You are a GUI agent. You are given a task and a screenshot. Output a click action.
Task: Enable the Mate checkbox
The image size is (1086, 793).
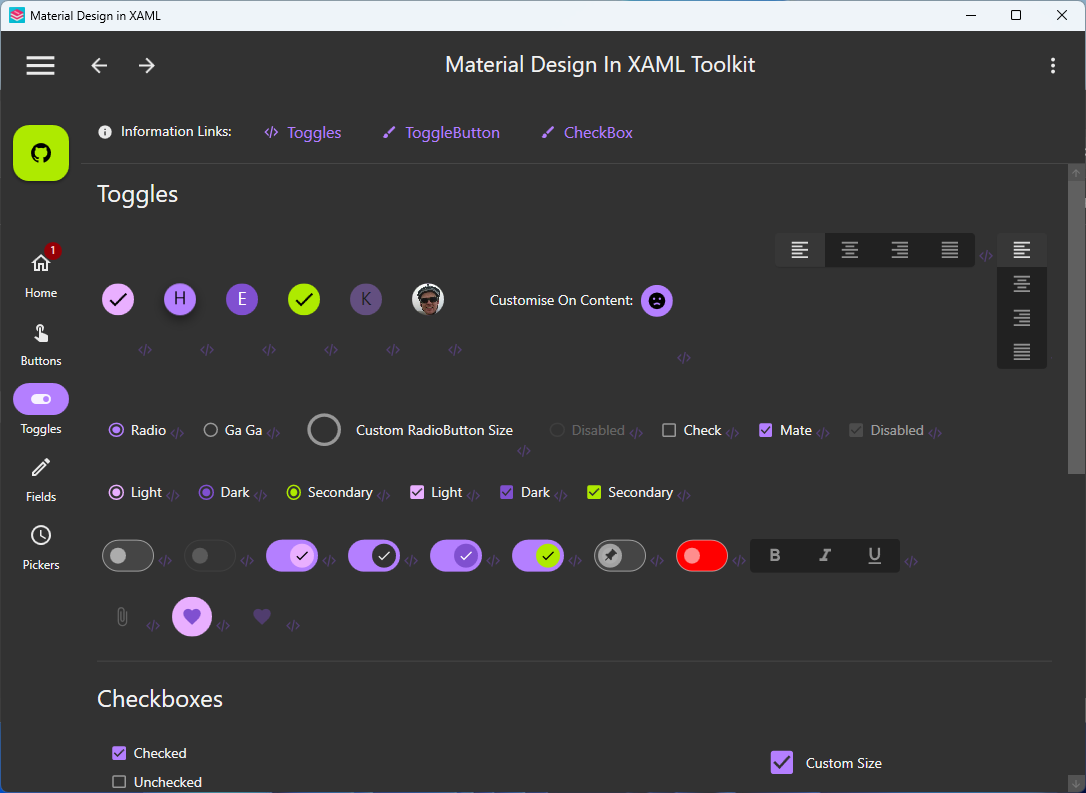tap(765, 430)
